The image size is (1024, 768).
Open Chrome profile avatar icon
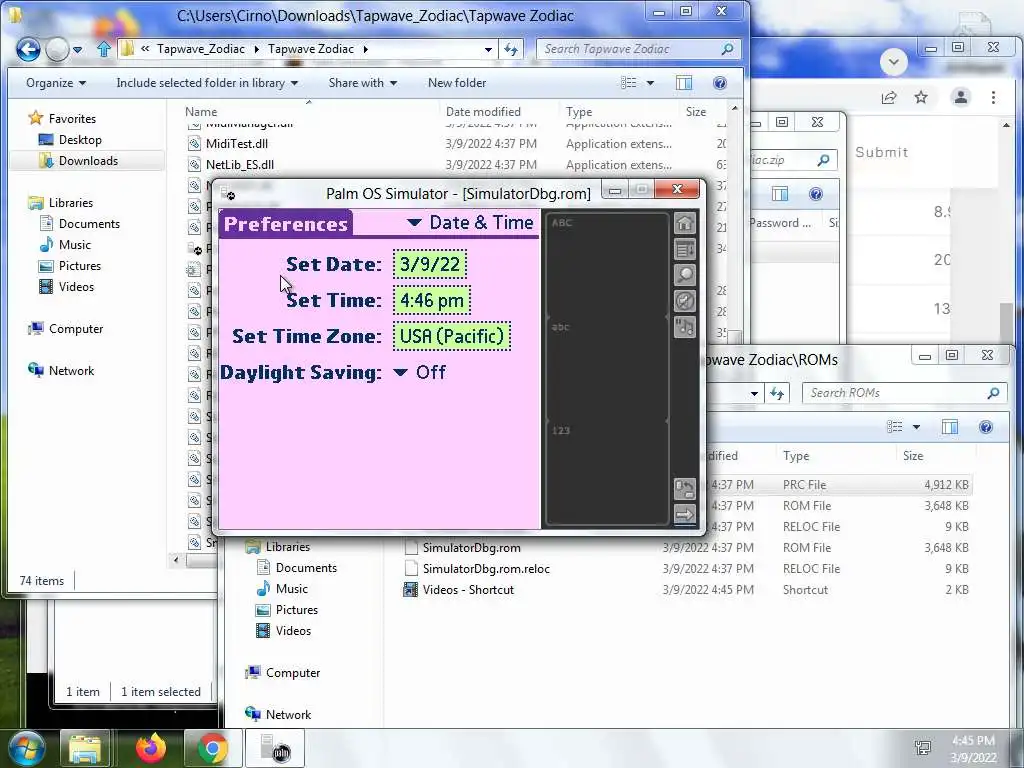click(961, 98)
